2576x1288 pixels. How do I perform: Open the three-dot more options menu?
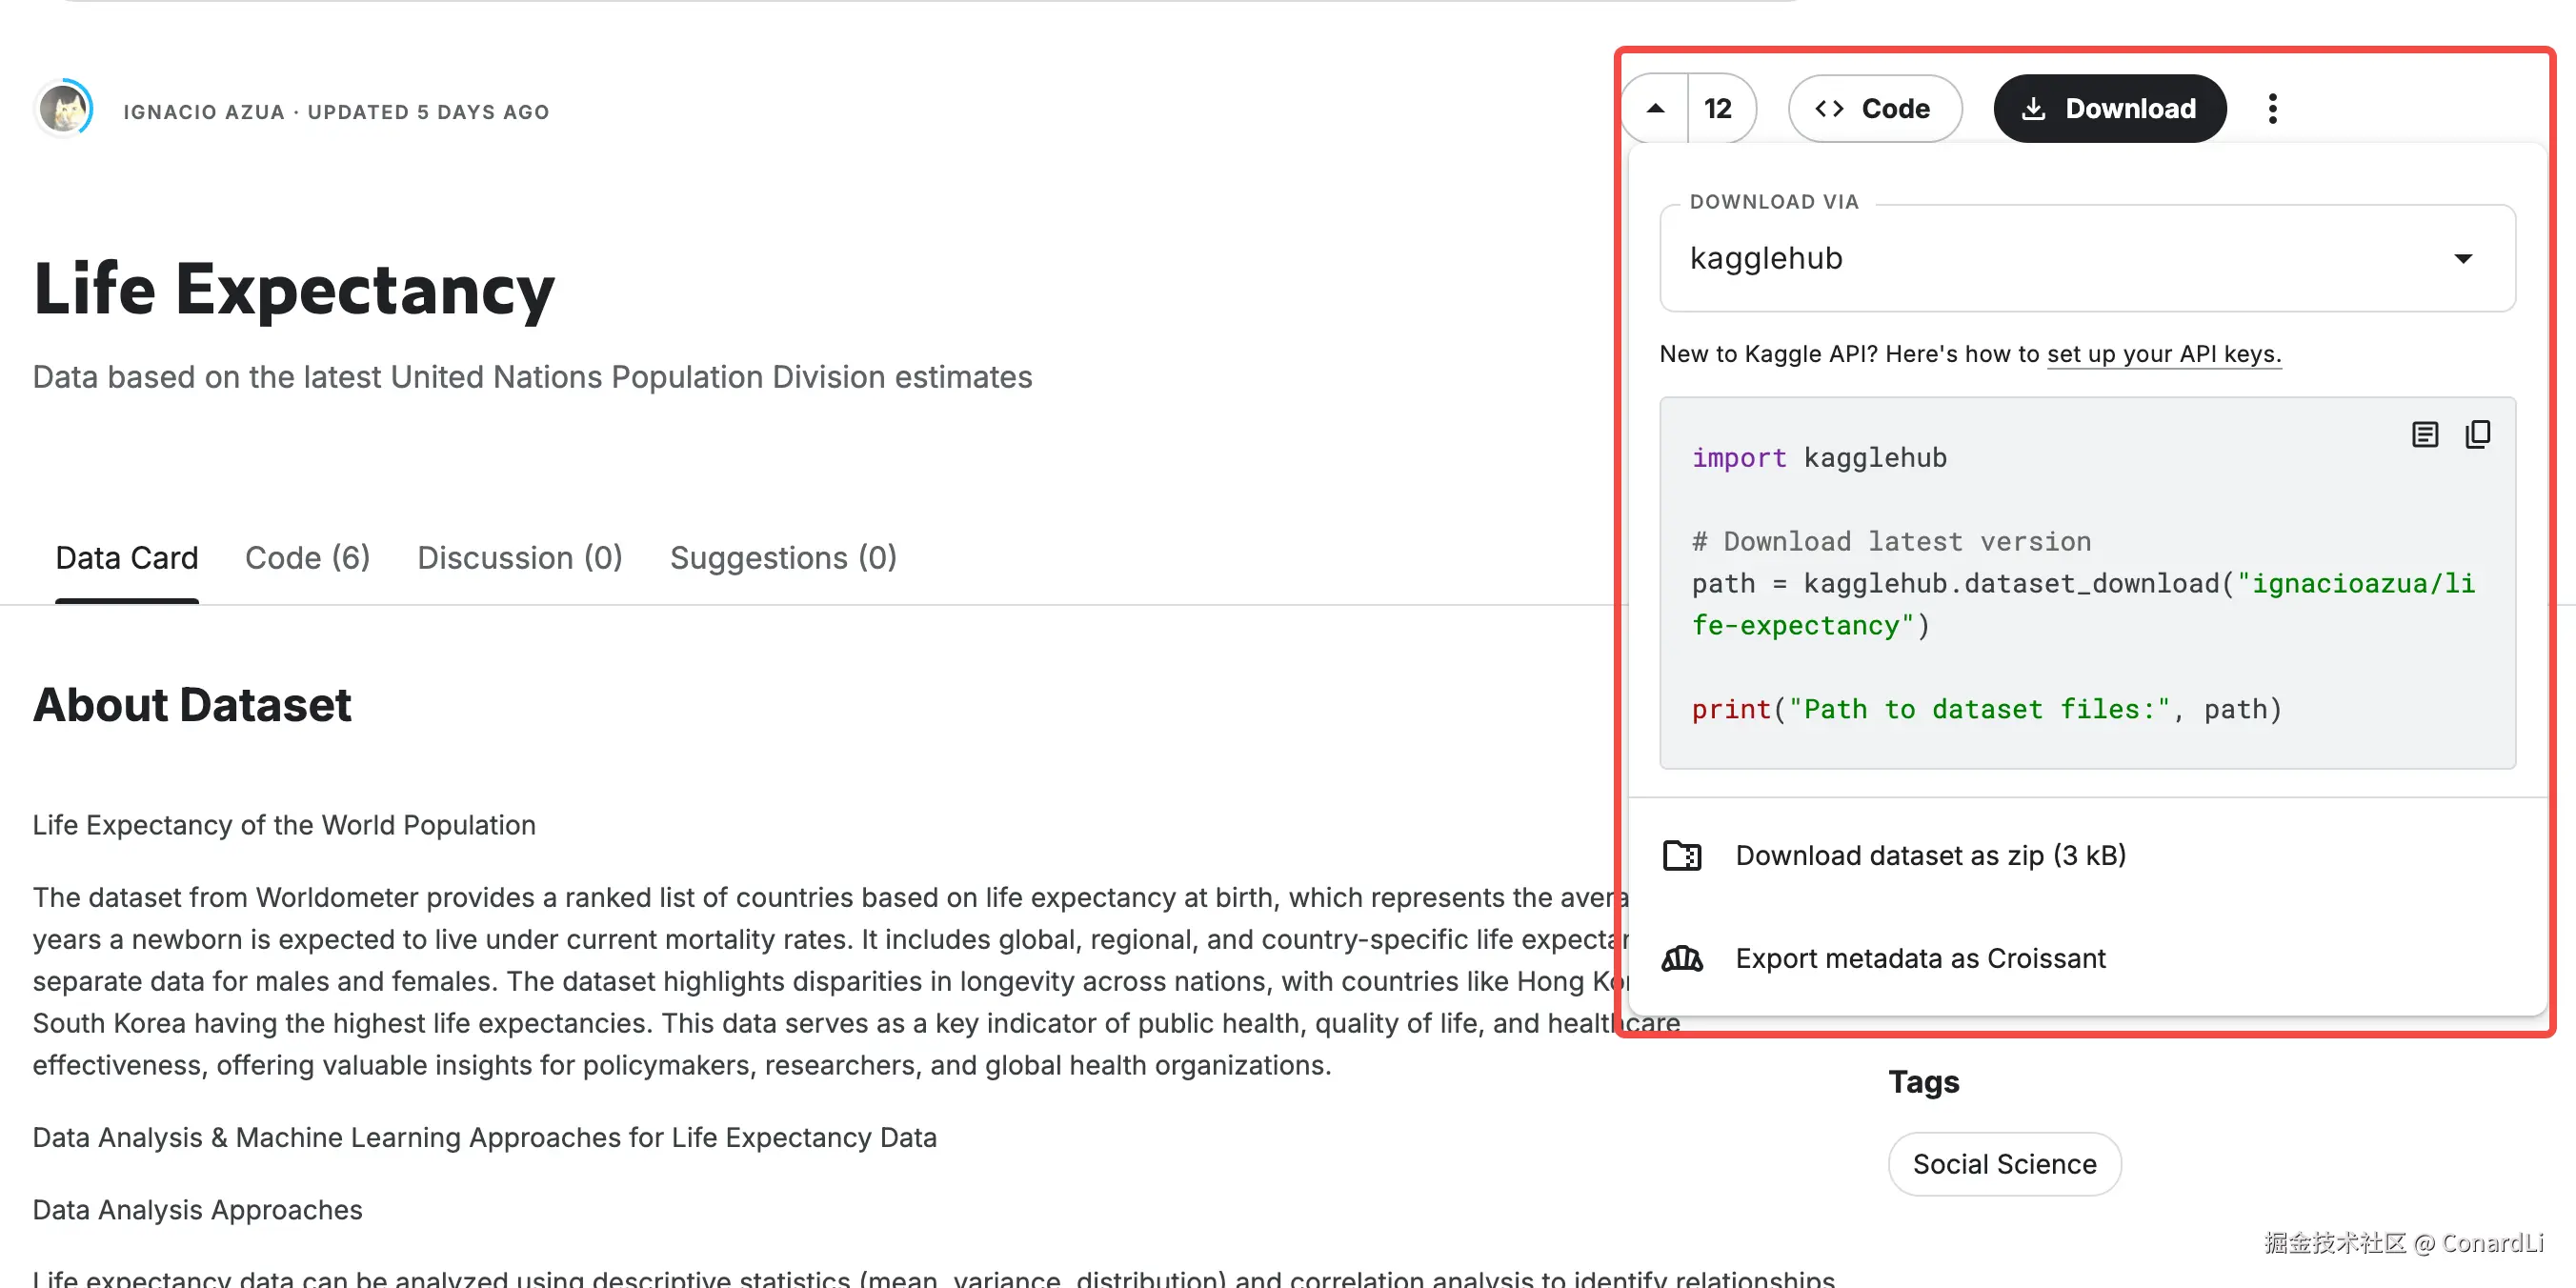[x=2272, y=108]
